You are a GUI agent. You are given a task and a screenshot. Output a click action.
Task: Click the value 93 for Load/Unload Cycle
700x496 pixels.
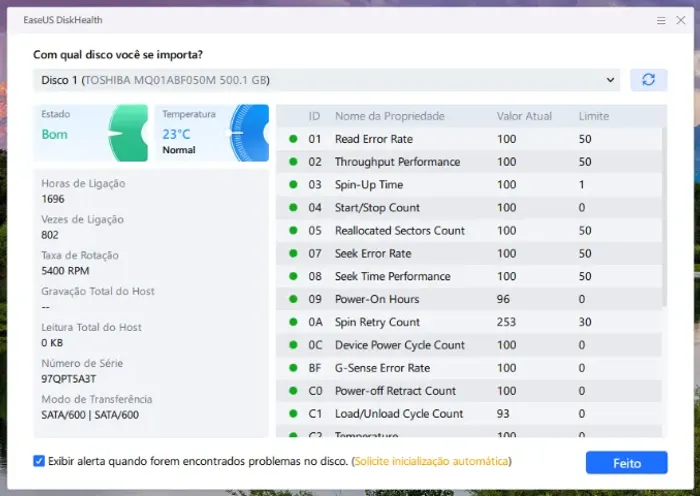coord(503,414)
